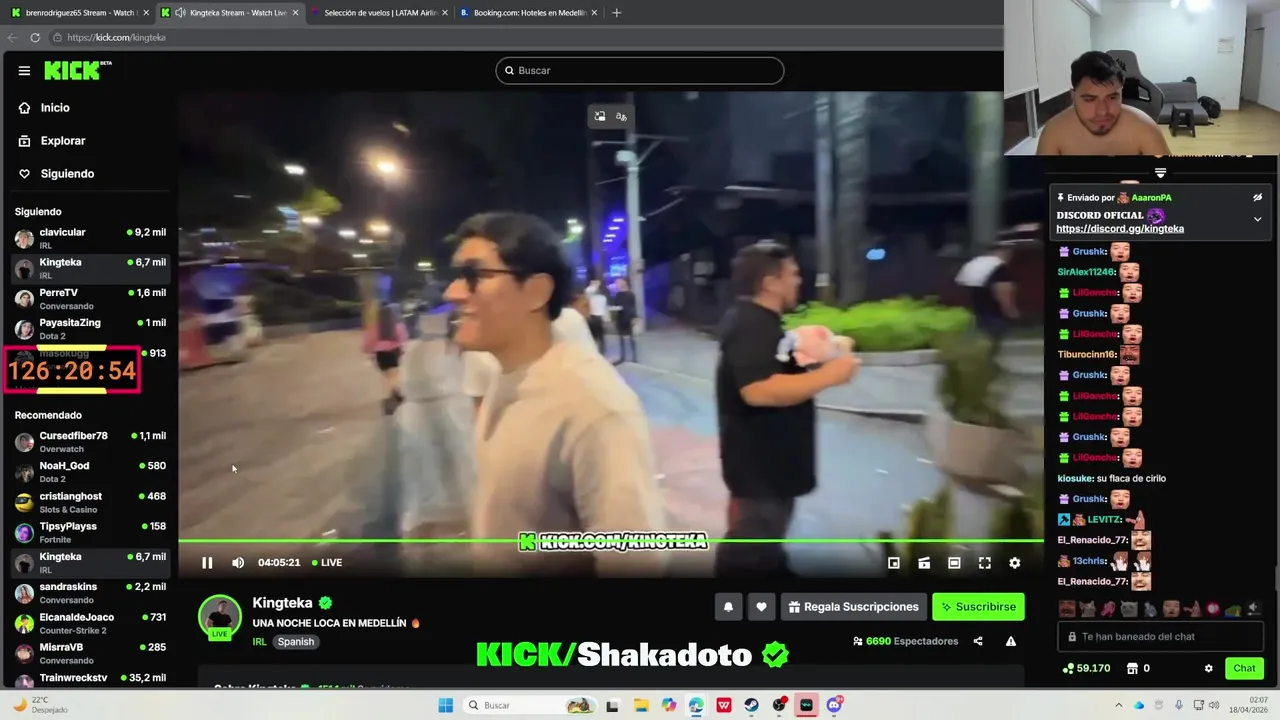Open PayasitaZing channel in sidebar
This screenshot has height=720, width=1280.
point(90,329)
